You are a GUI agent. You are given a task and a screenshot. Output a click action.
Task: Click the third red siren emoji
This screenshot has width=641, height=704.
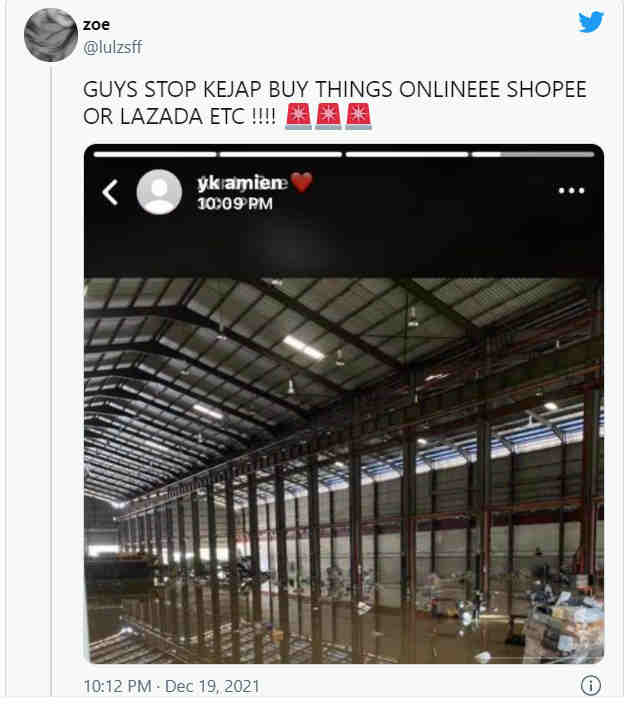pyautogui.click(x=358, y=116)
